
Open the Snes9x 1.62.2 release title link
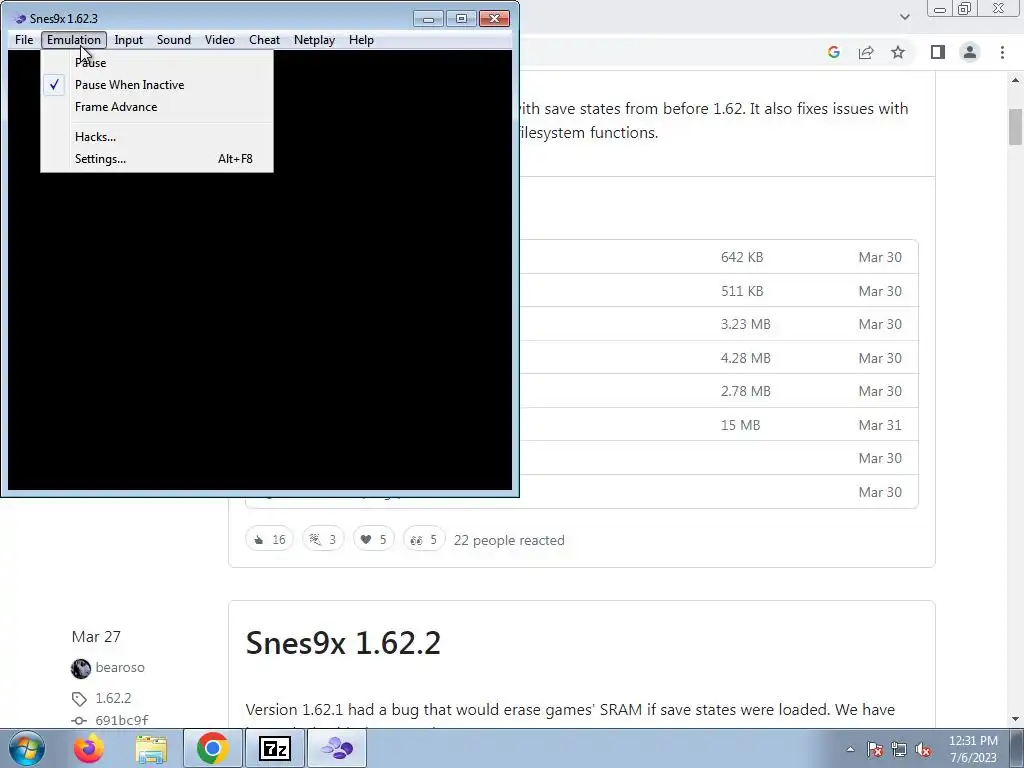pyautogui.click(x=343, y=643)
